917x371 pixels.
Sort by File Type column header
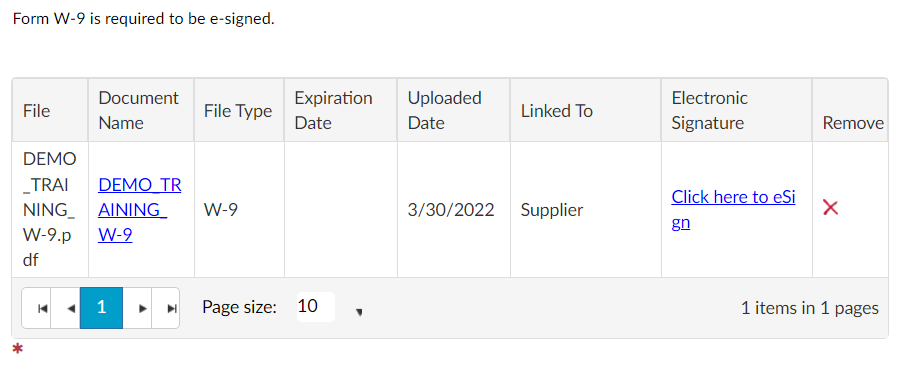pos(239,110)
